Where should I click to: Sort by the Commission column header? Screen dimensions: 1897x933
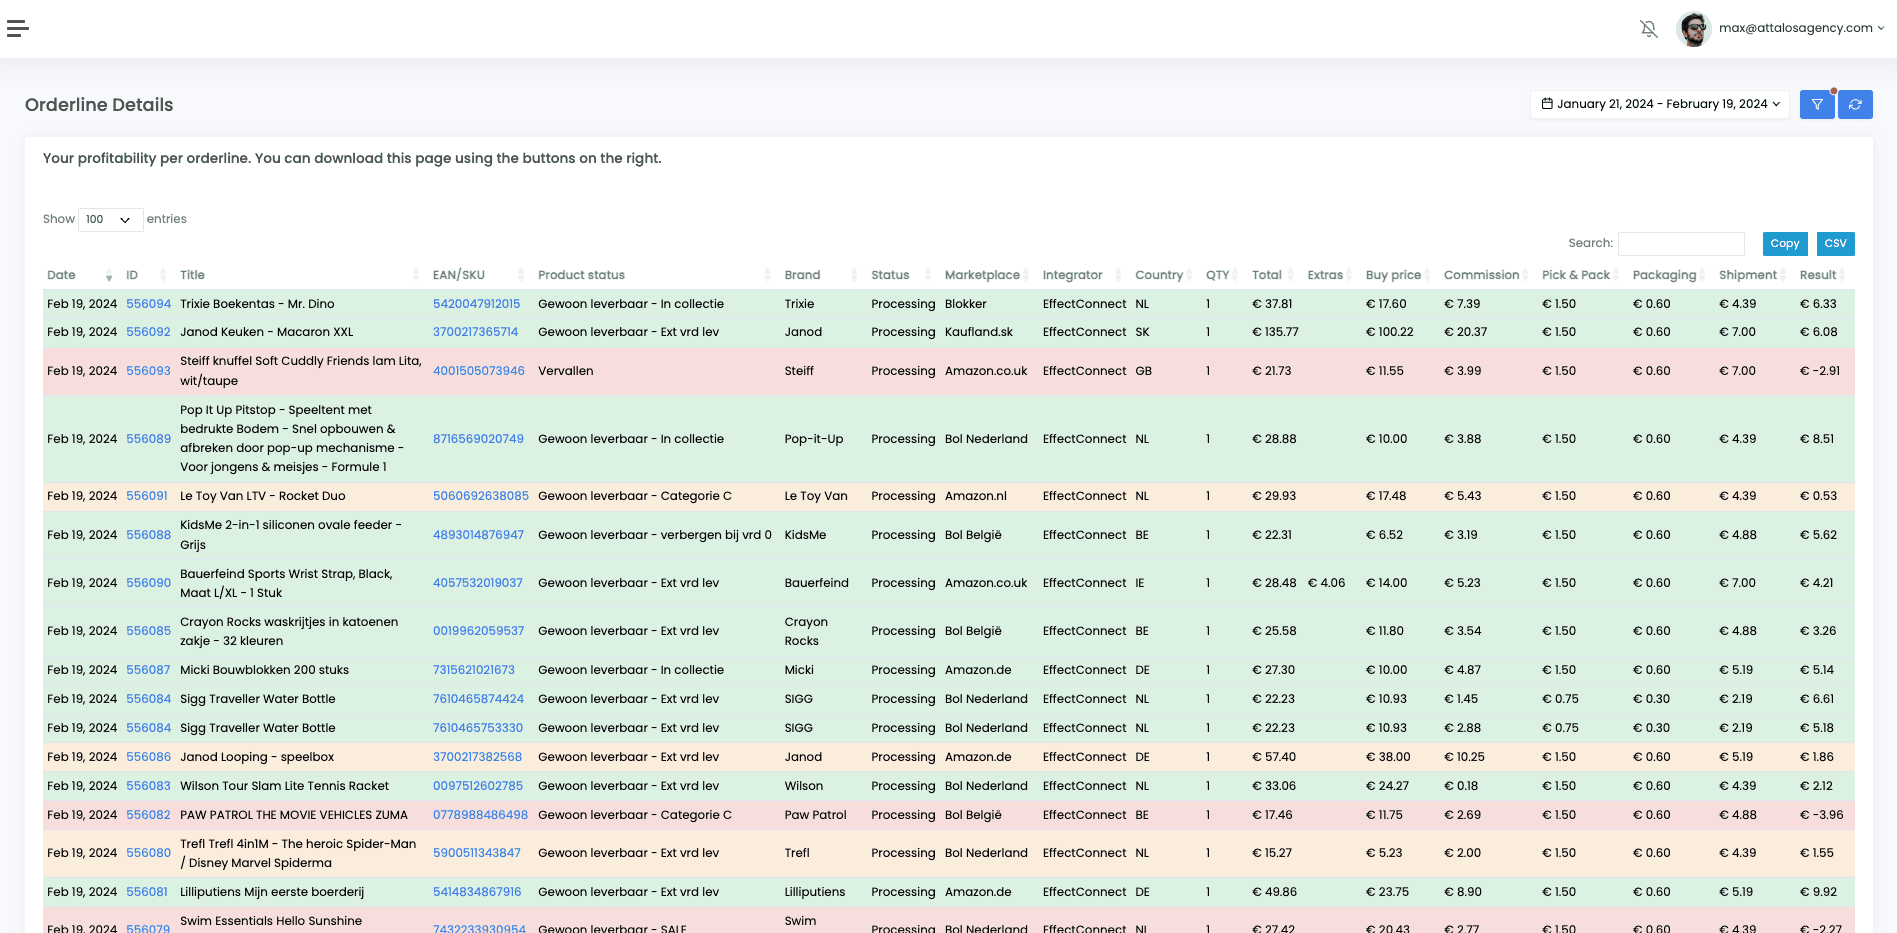[x=1488, y=275]
